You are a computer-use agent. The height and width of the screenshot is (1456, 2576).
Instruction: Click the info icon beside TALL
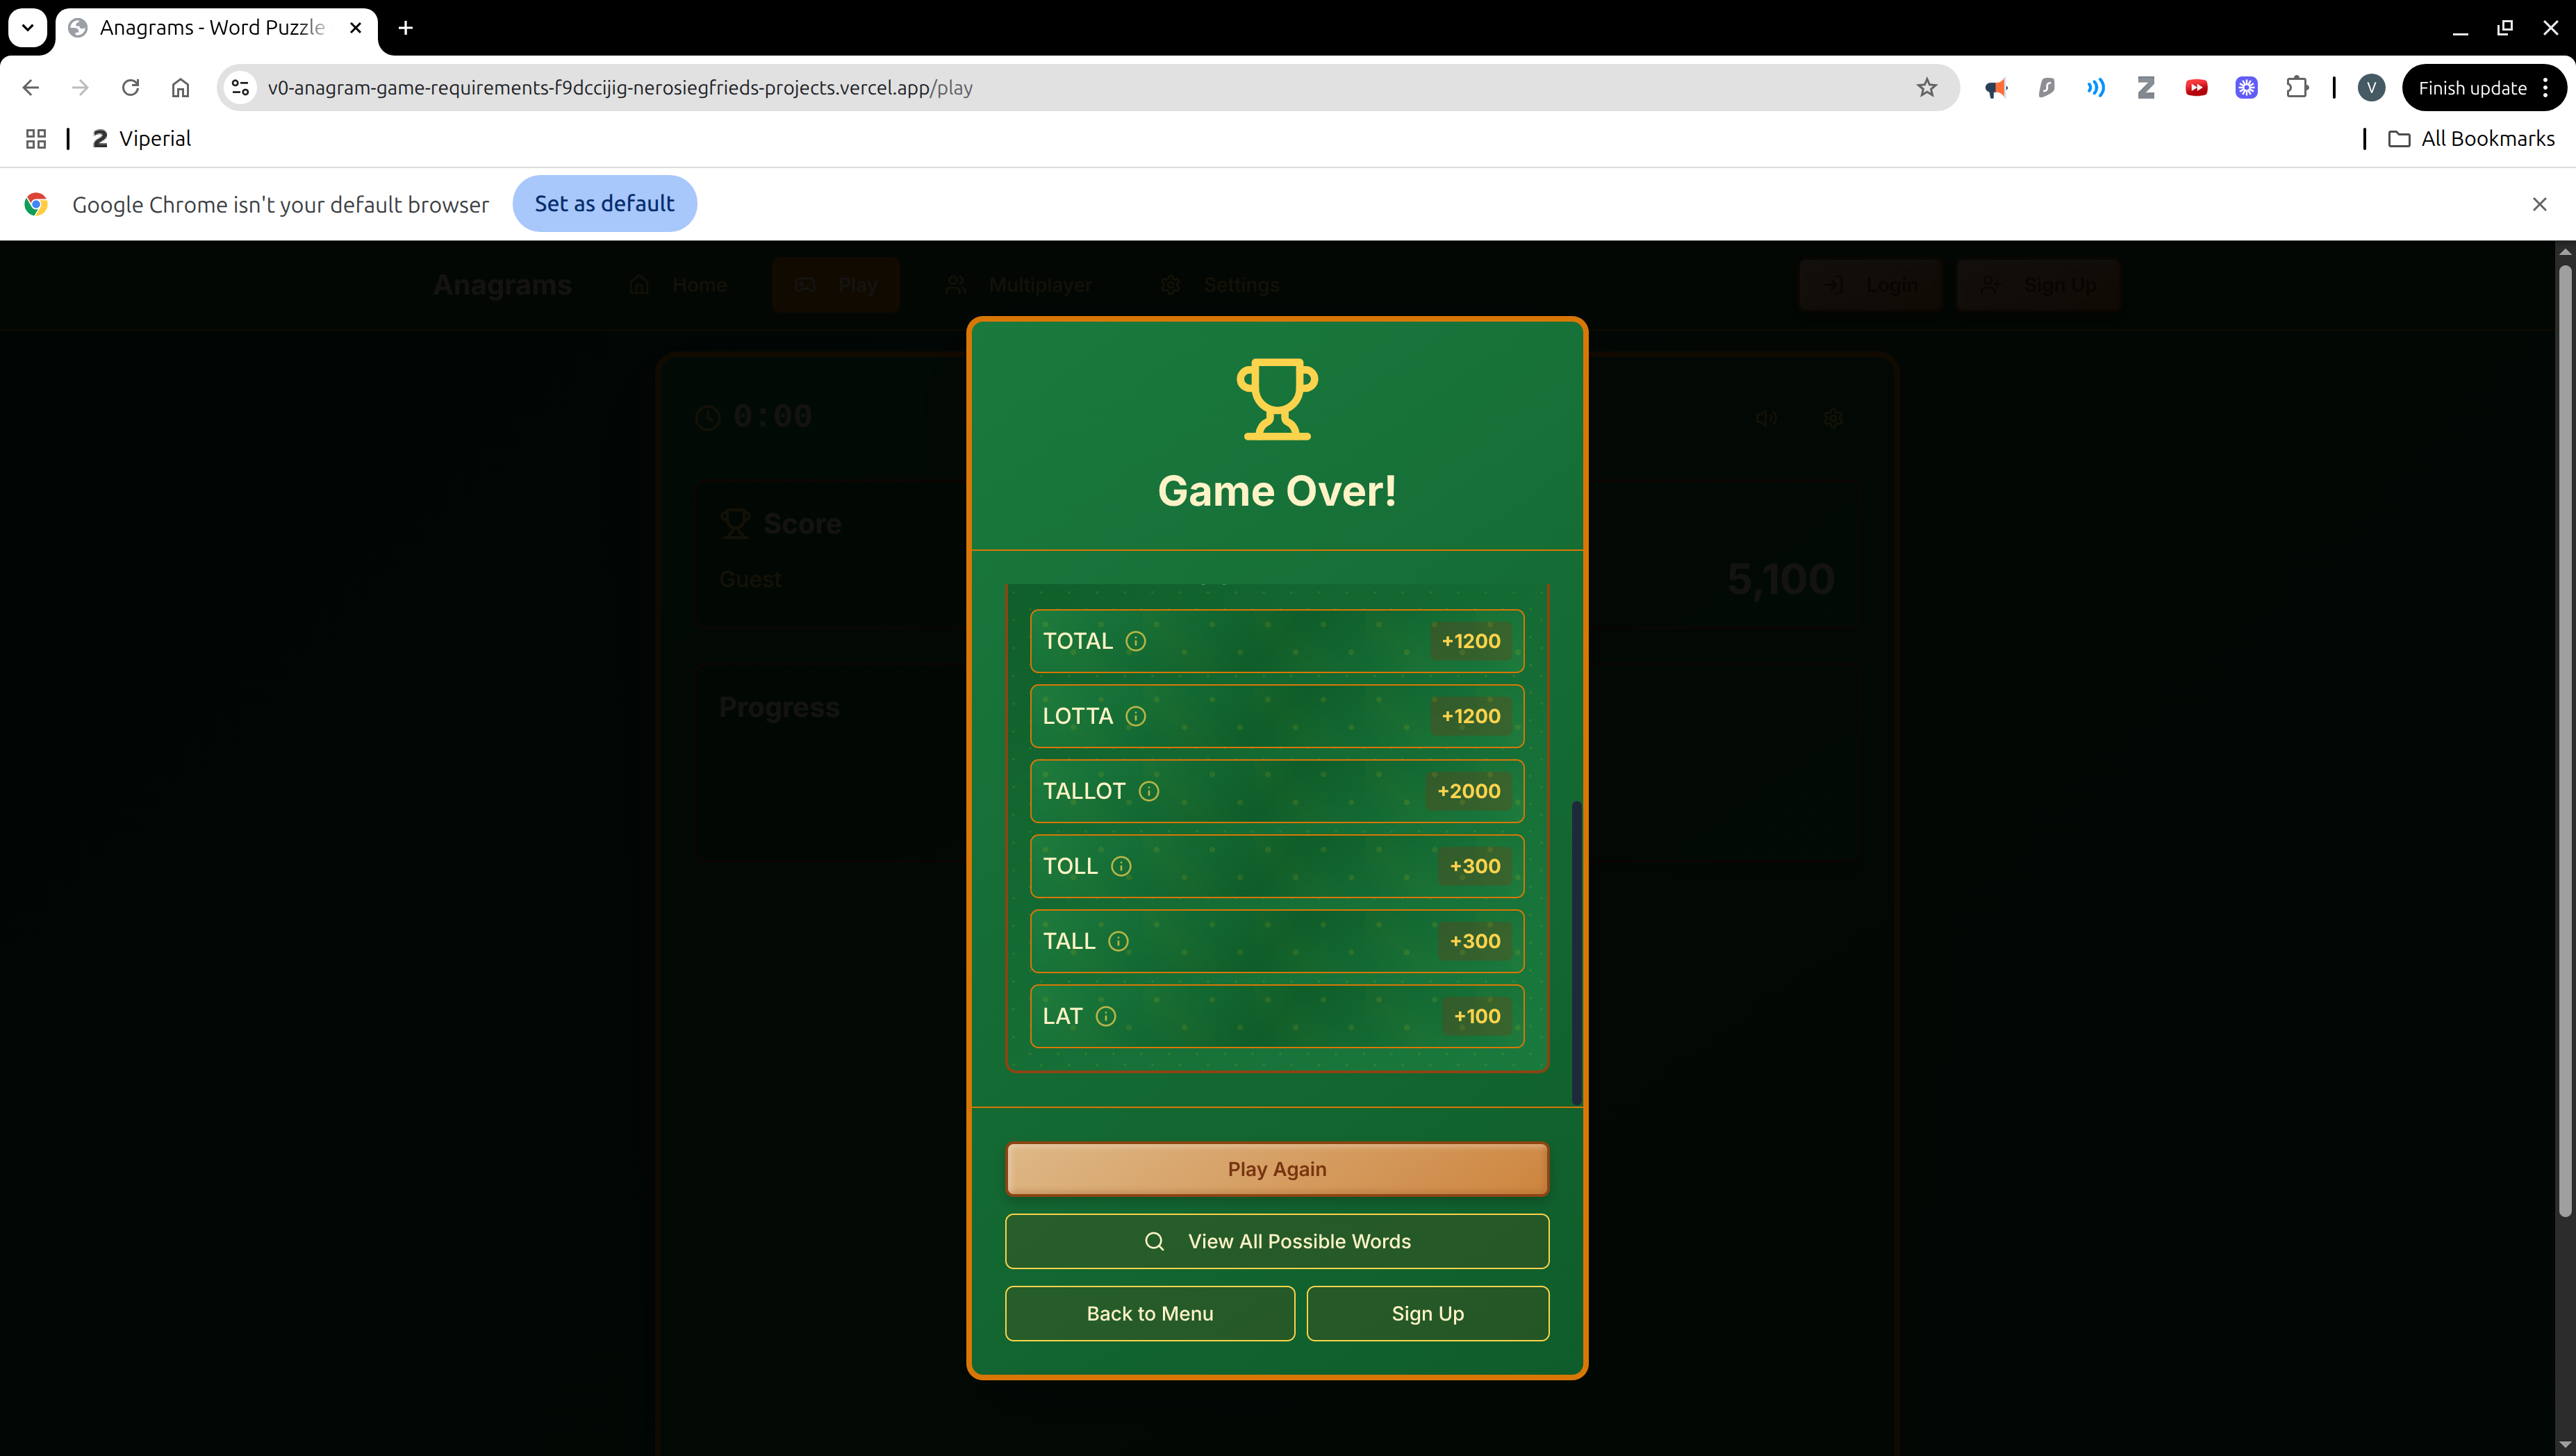pos(1118,941)
